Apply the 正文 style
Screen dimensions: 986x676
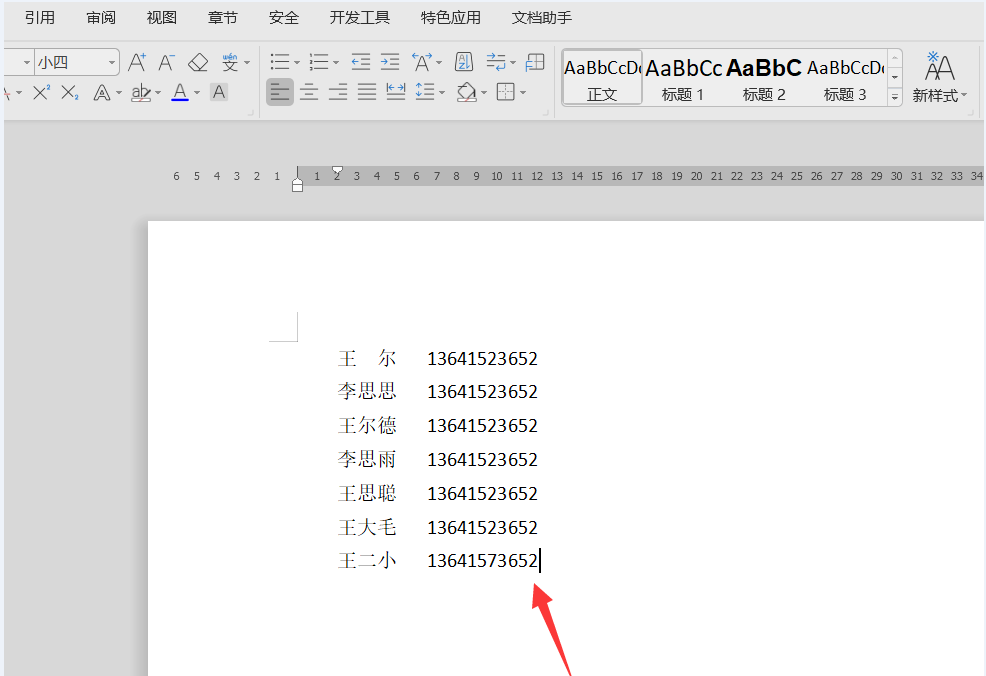click(602, 78)
